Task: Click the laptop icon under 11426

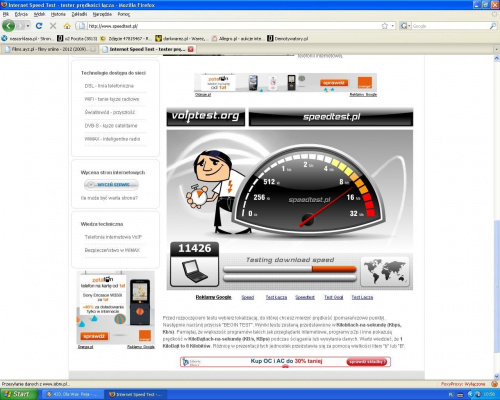Action: [194, 271]
